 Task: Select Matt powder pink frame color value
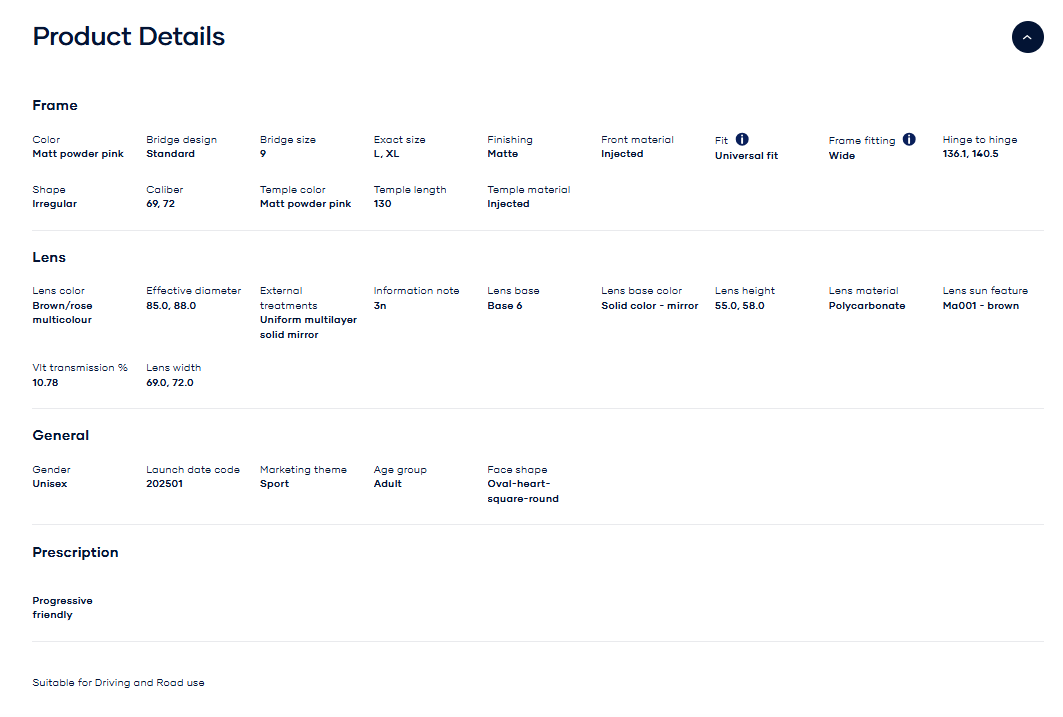click(78, 154)
